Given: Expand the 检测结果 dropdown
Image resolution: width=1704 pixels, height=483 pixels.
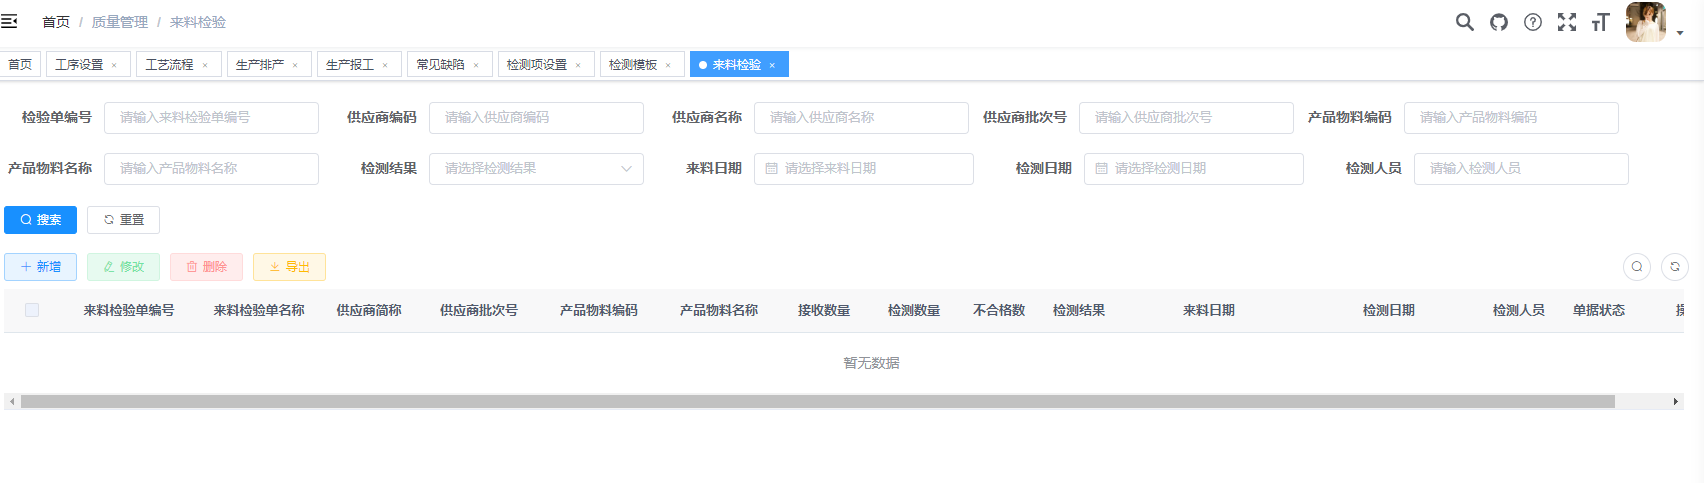Looking at the screenshot, I should (x=536, y=169).
